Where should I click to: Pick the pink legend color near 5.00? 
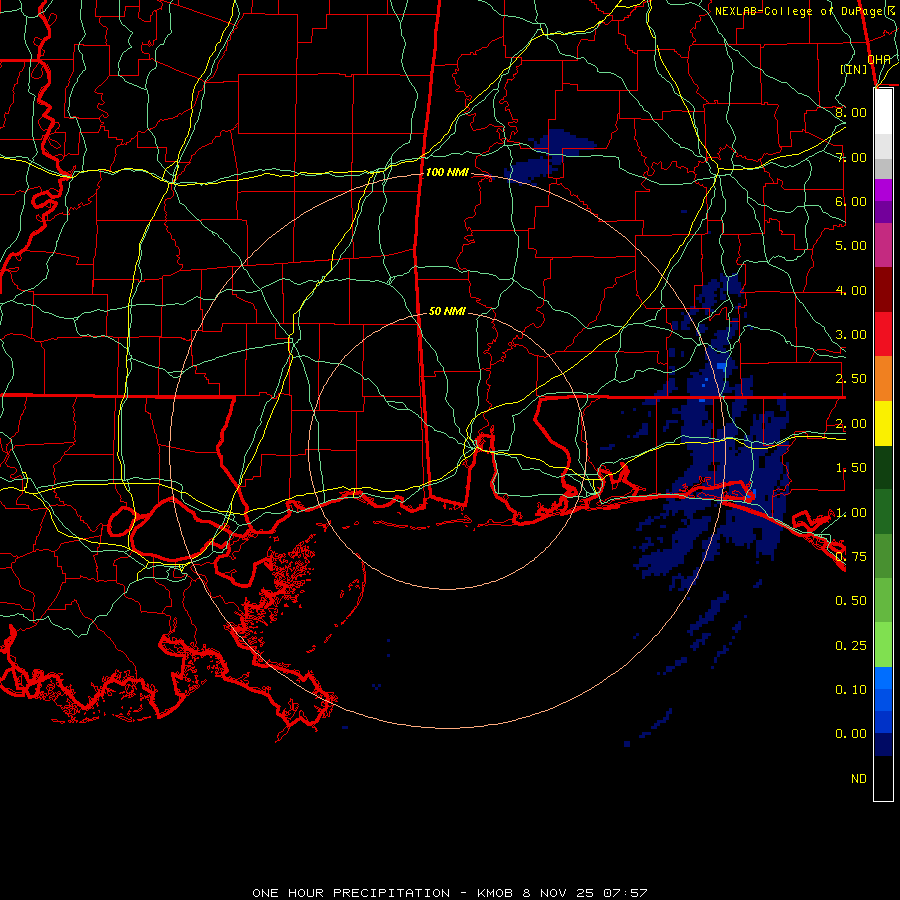(883, 245)
